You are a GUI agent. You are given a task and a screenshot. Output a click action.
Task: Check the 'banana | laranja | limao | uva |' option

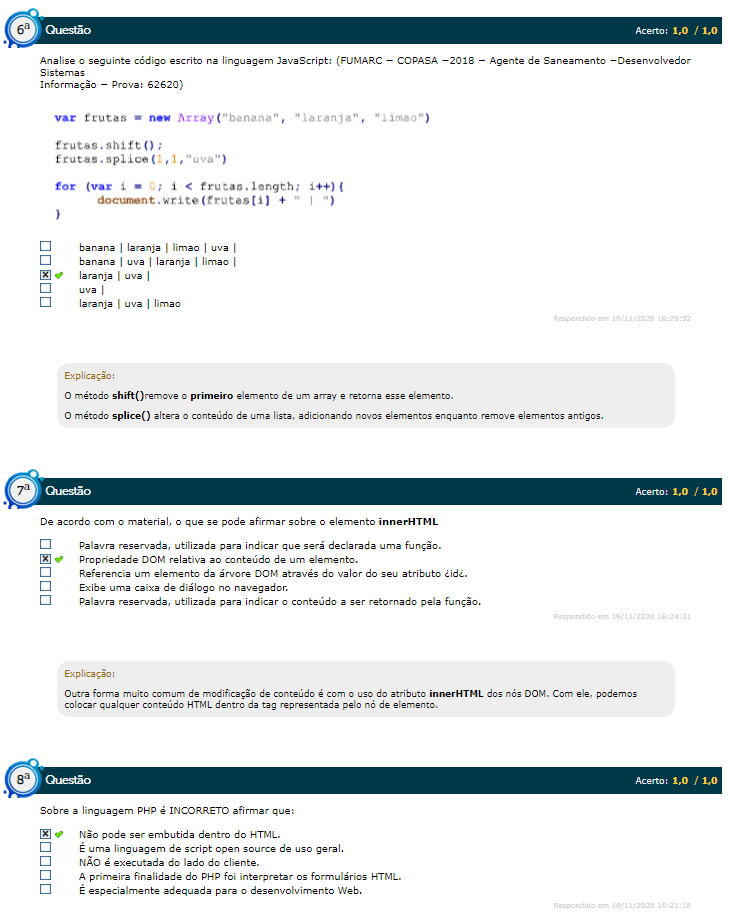pyautogui.click(x=45, y=247)
